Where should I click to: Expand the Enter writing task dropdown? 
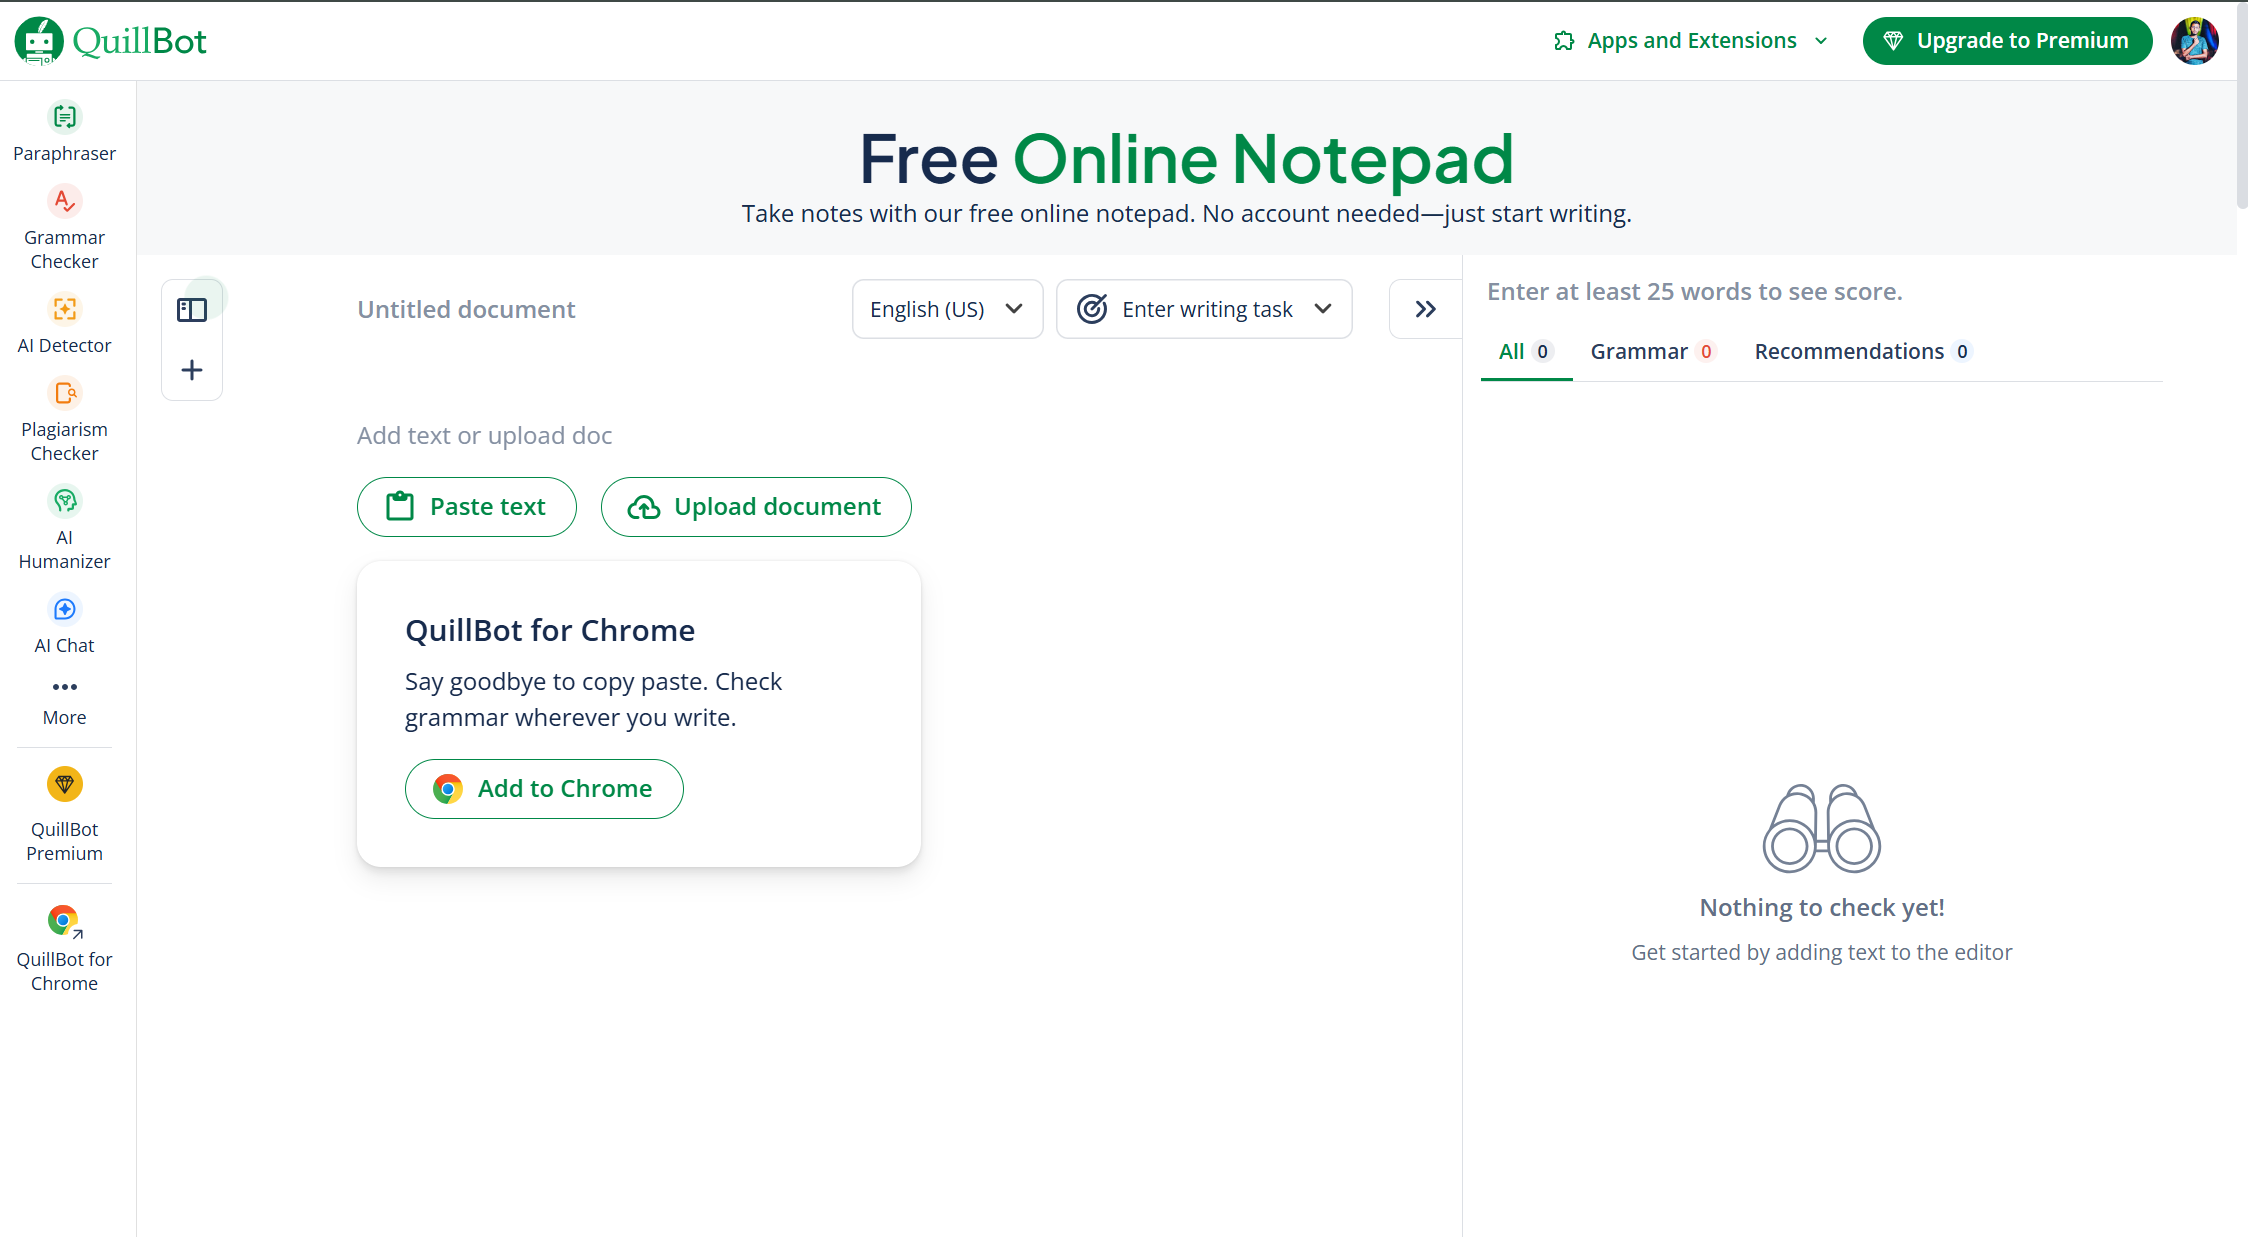[x=1204, y=309]
